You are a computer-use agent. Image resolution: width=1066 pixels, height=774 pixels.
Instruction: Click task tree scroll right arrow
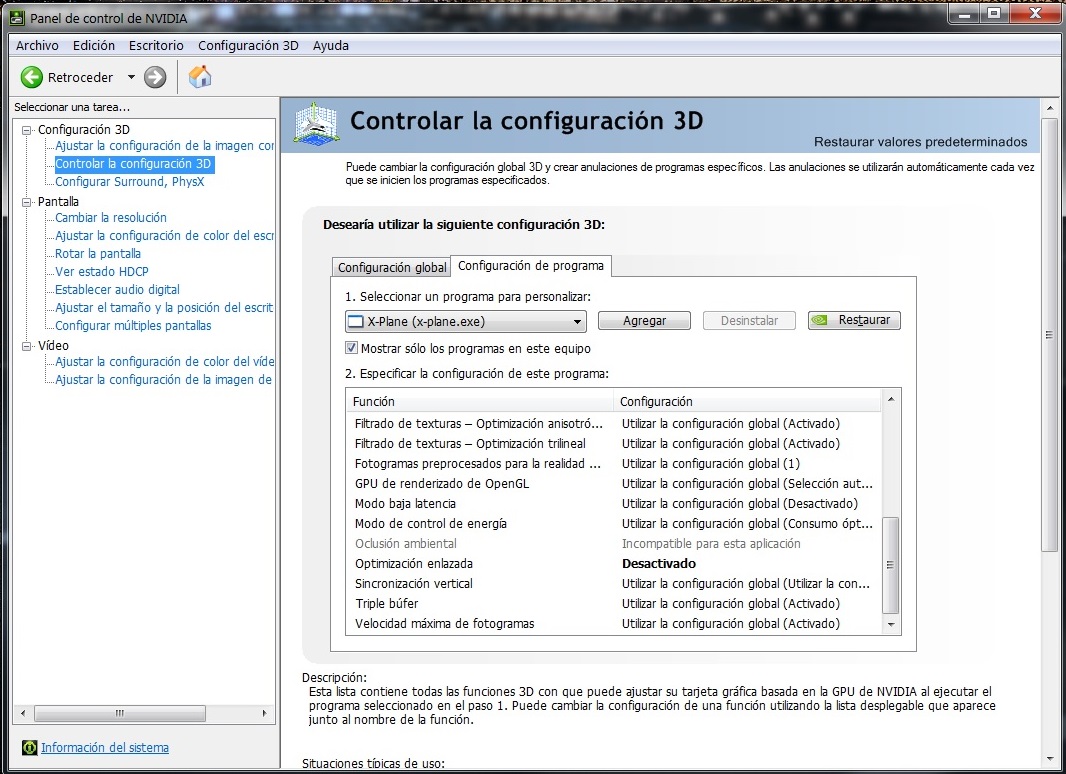click(x=264, y=713)
